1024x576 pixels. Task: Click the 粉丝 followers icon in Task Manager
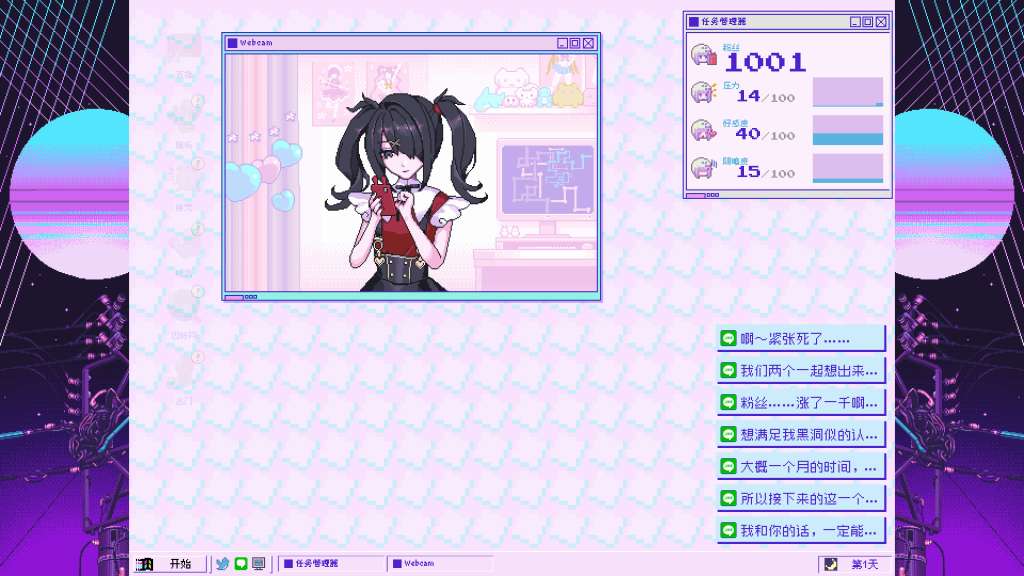coord(704,56)
